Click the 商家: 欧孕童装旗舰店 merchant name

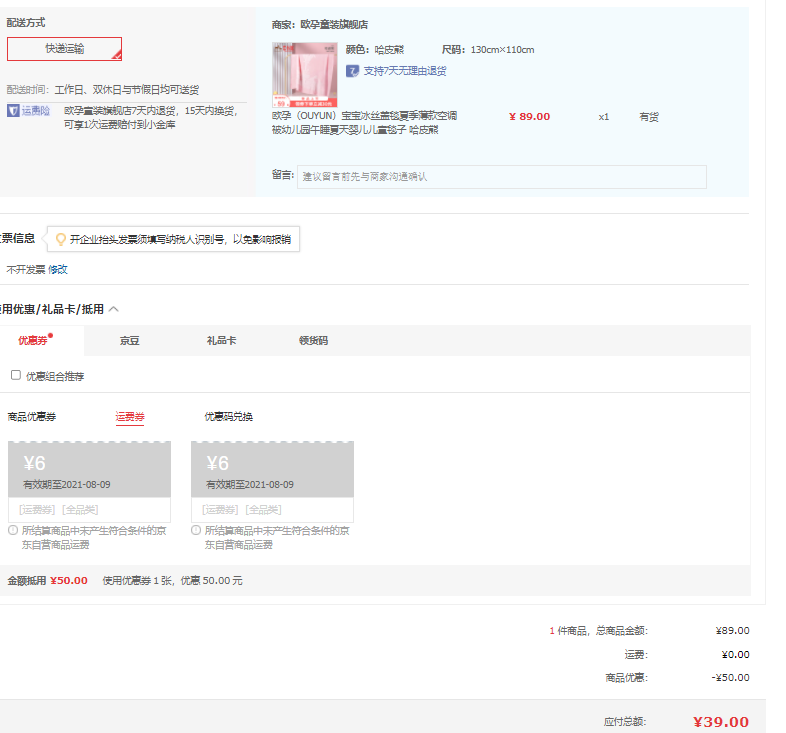tap(320, 25)
